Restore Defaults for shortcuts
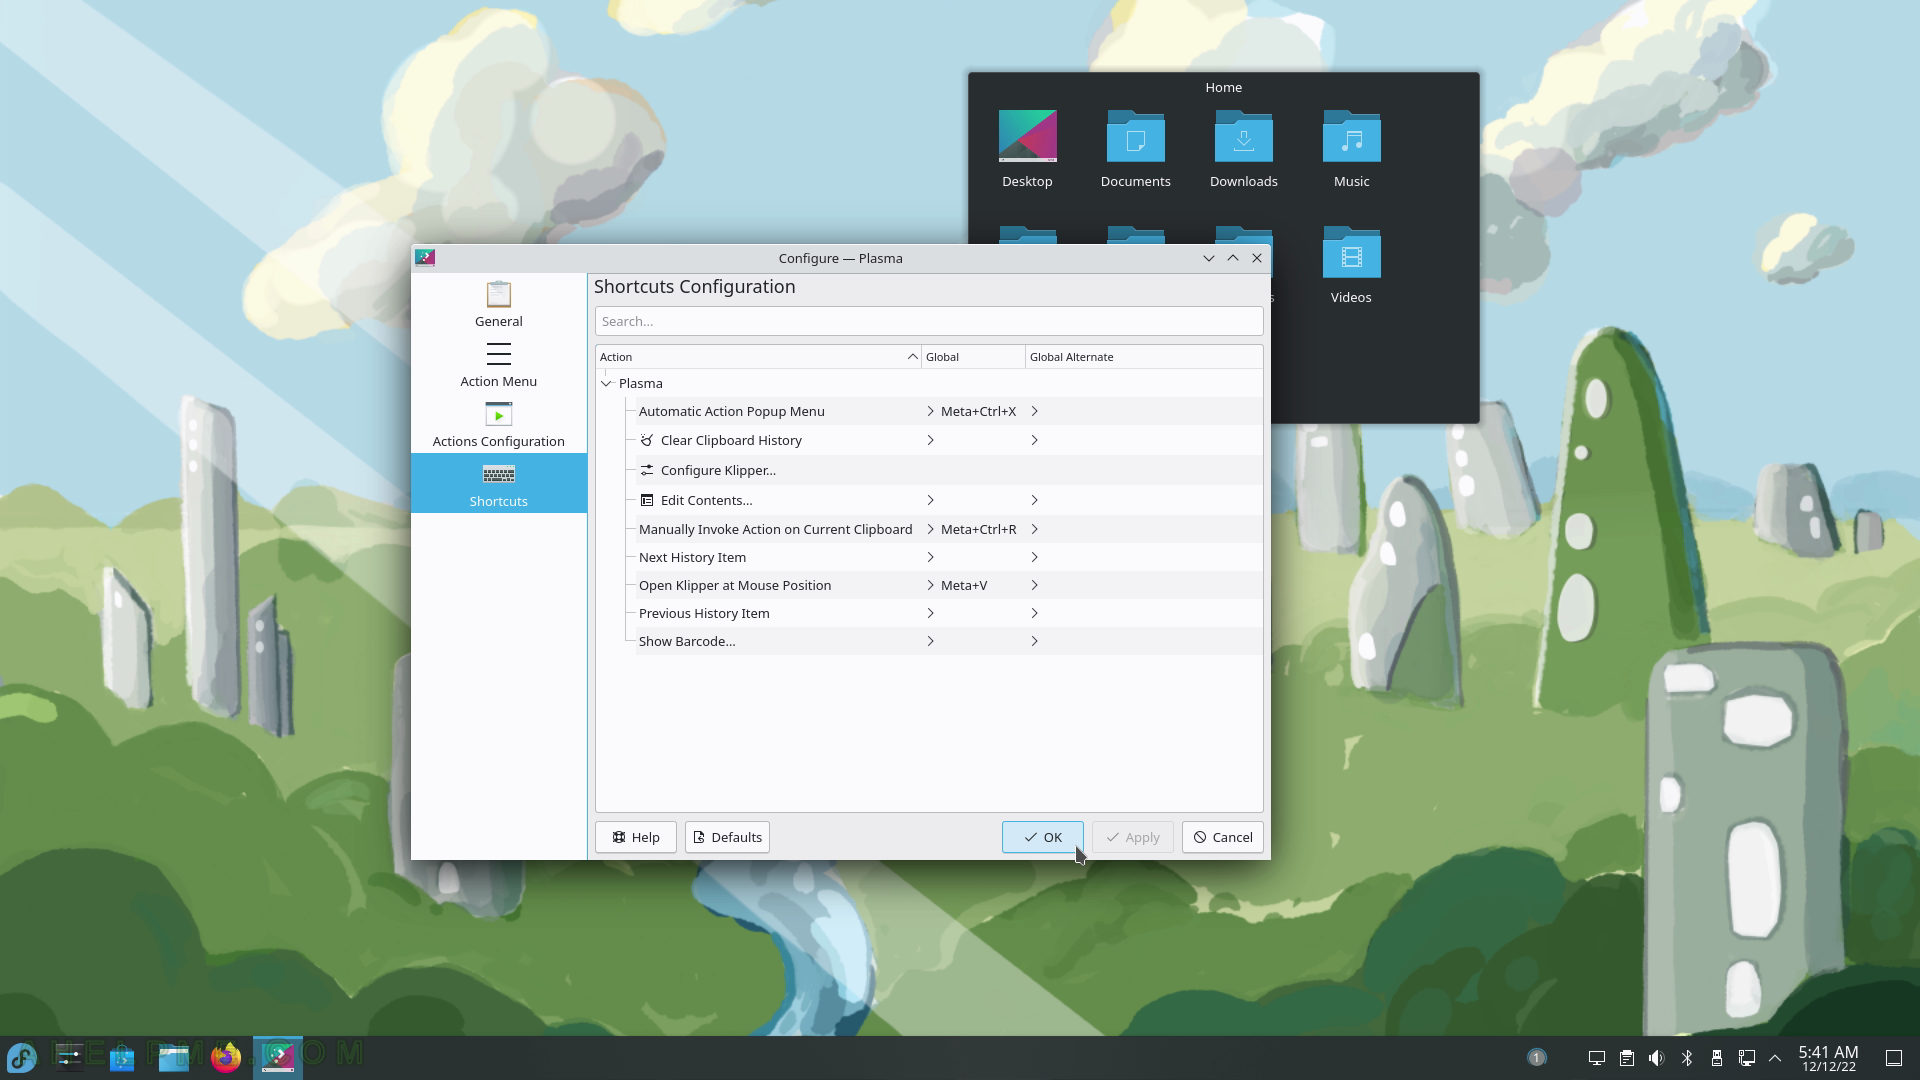1920x1080 pixels. (727, 838)
